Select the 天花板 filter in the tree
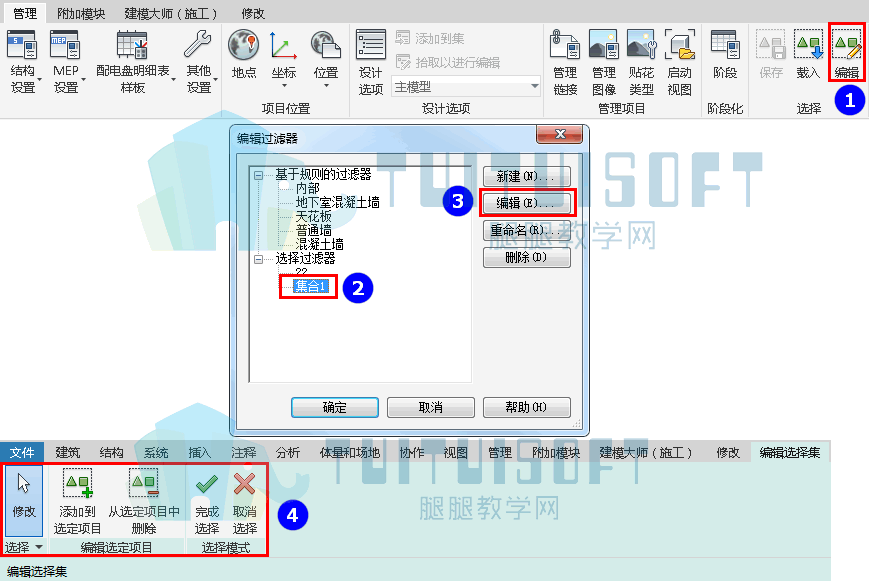This screenshot has width=869, height=581. 313,216
